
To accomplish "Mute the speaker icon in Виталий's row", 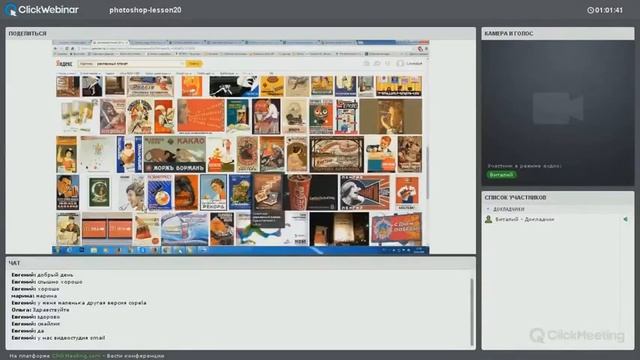I will tap(625, 219).
